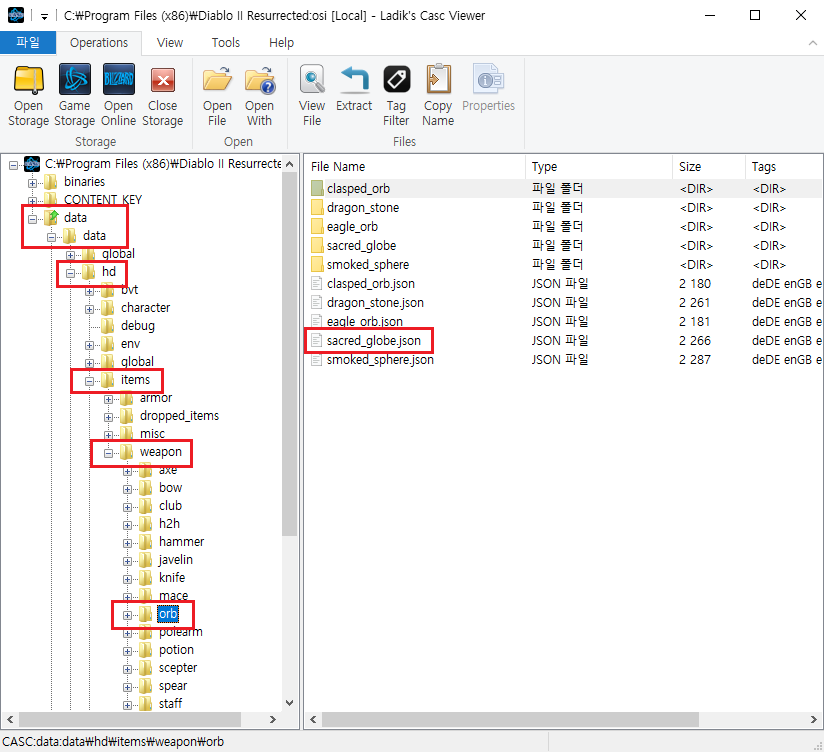Expand the character folder node
Image resolution: width=824 pixels, height=753 pixels.
click(x=89, y=310)
